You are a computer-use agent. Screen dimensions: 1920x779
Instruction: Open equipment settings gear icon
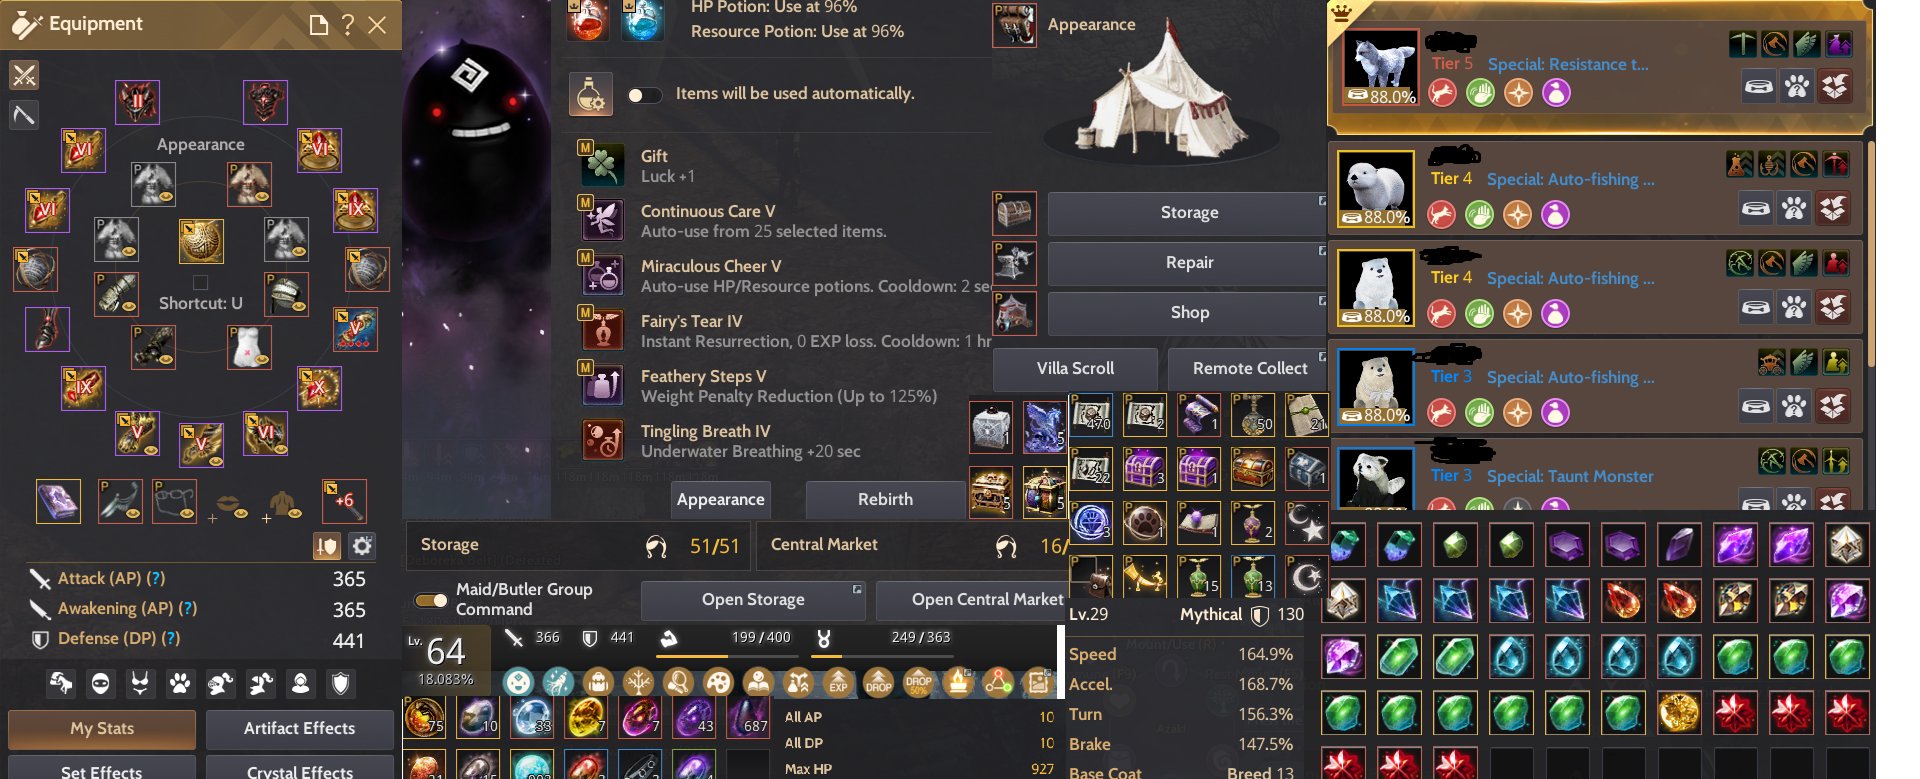pos(362,545)
